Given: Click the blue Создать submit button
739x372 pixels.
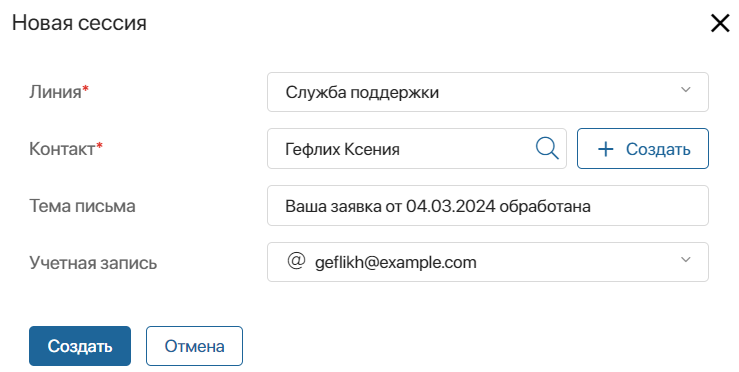Looking at the screenshot, I should [80, 346].
